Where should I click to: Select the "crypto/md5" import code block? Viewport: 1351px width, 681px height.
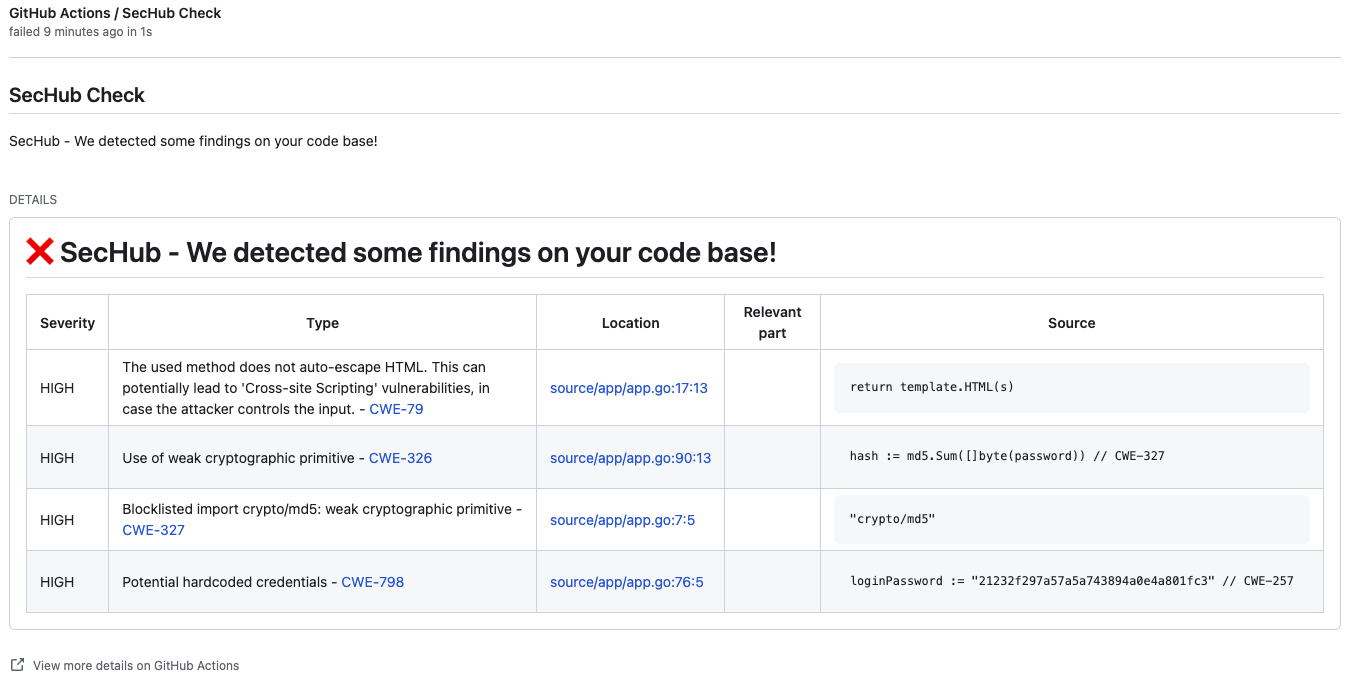pyautogui.click(x=892, y=520)
